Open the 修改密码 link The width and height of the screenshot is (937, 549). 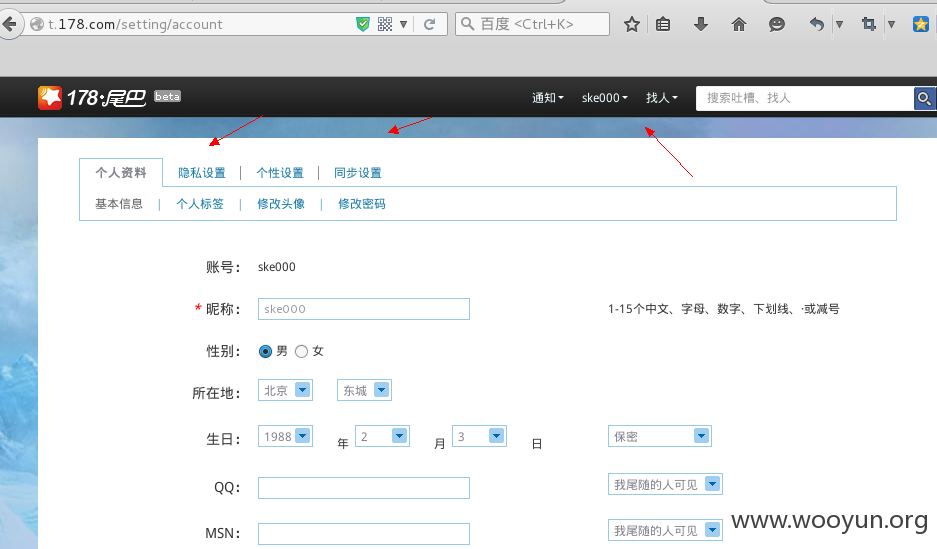pyautogui.click(x=362, y=204)
